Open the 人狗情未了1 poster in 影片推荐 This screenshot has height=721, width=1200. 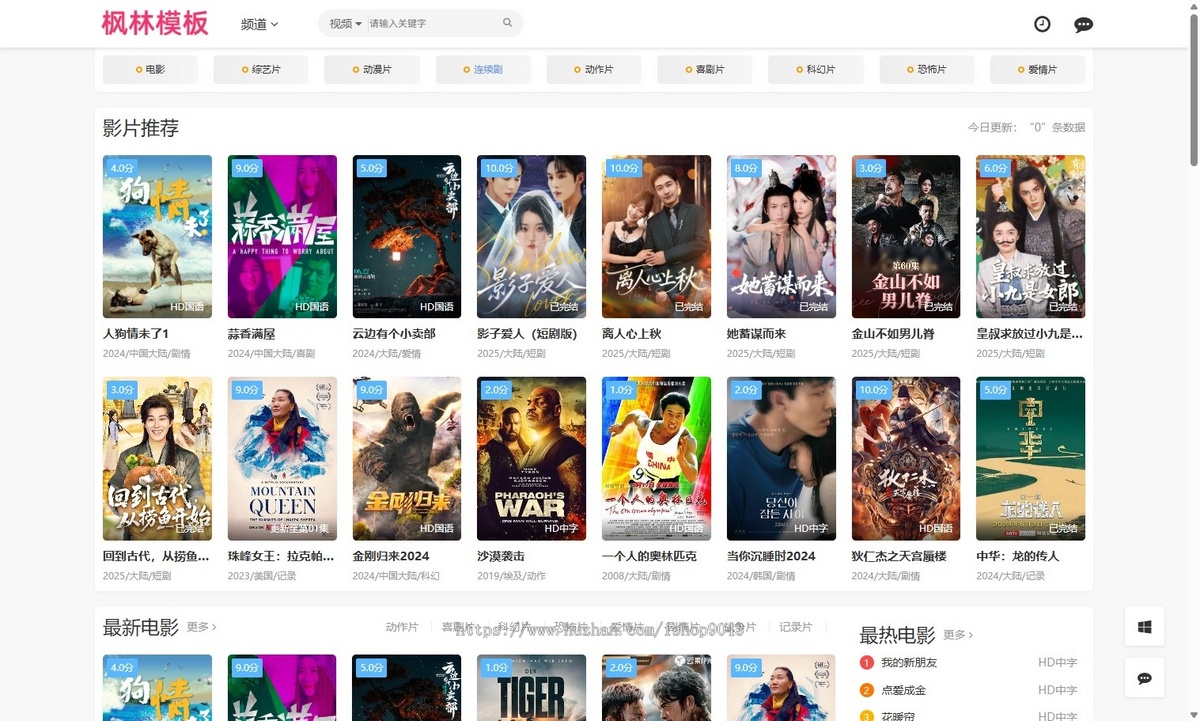pos(157,236)
